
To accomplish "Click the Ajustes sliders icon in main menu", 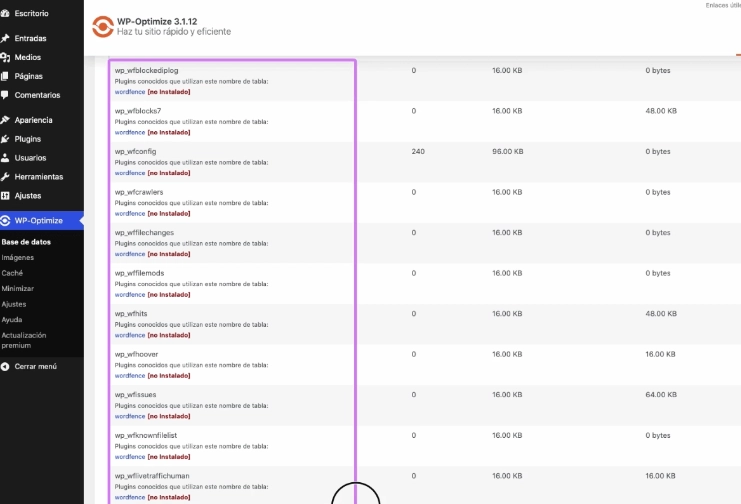I will [5, 196].
